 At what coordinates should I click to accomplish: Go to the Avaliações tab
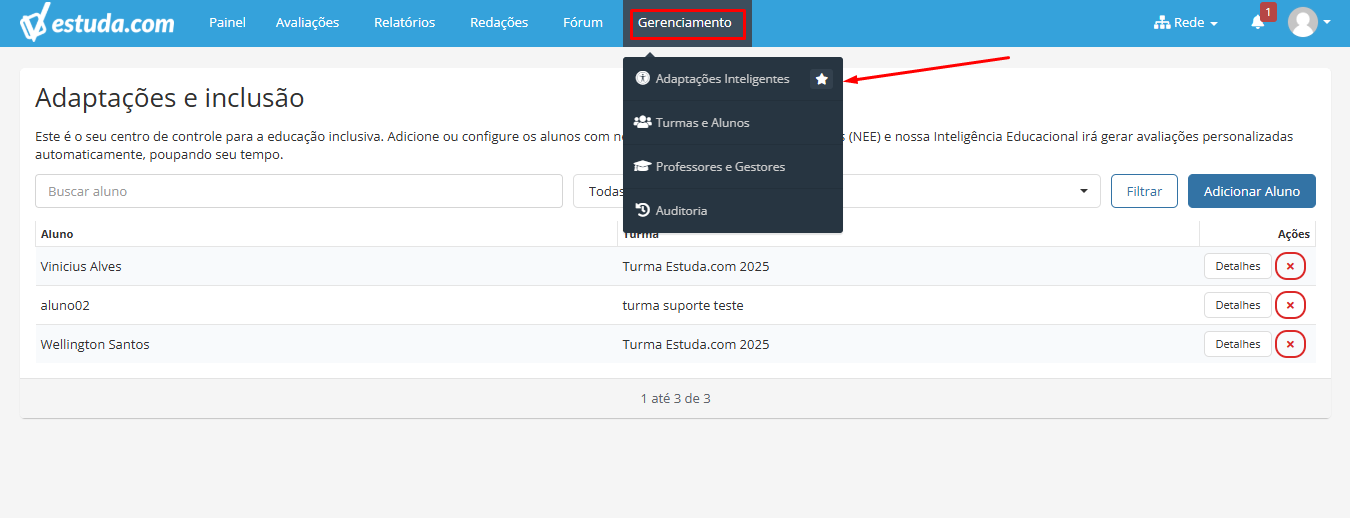click(x=307, y=23)
